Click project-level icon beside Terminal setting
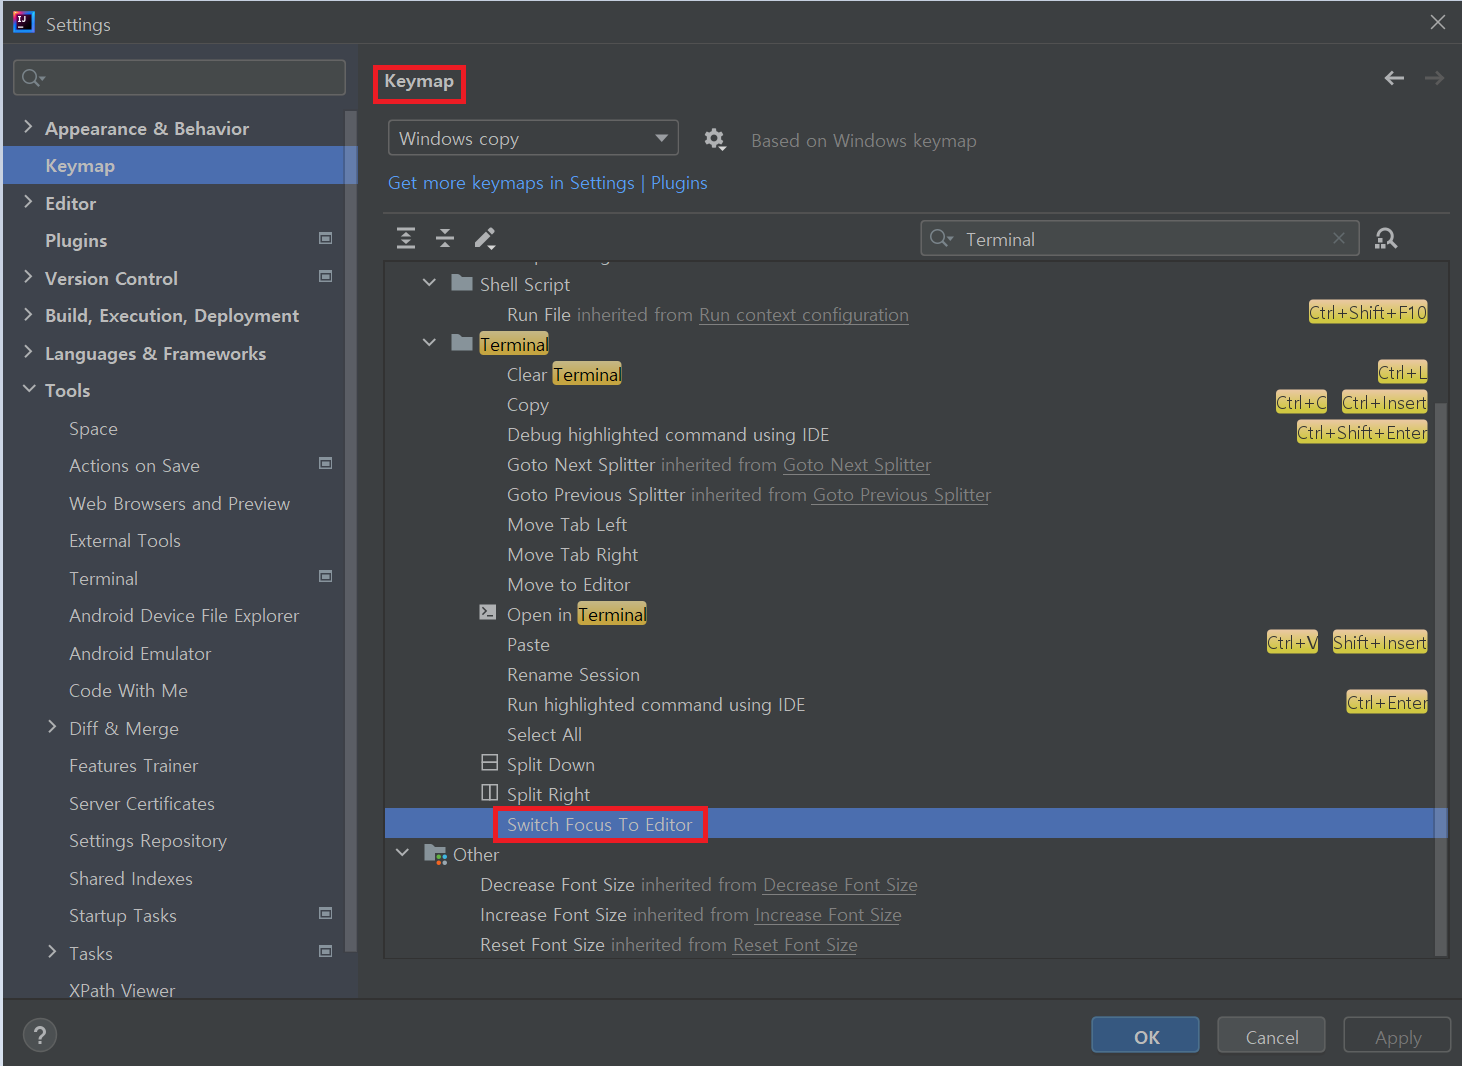Screen dimensions: 1462x1066 [x=325, y=576]
